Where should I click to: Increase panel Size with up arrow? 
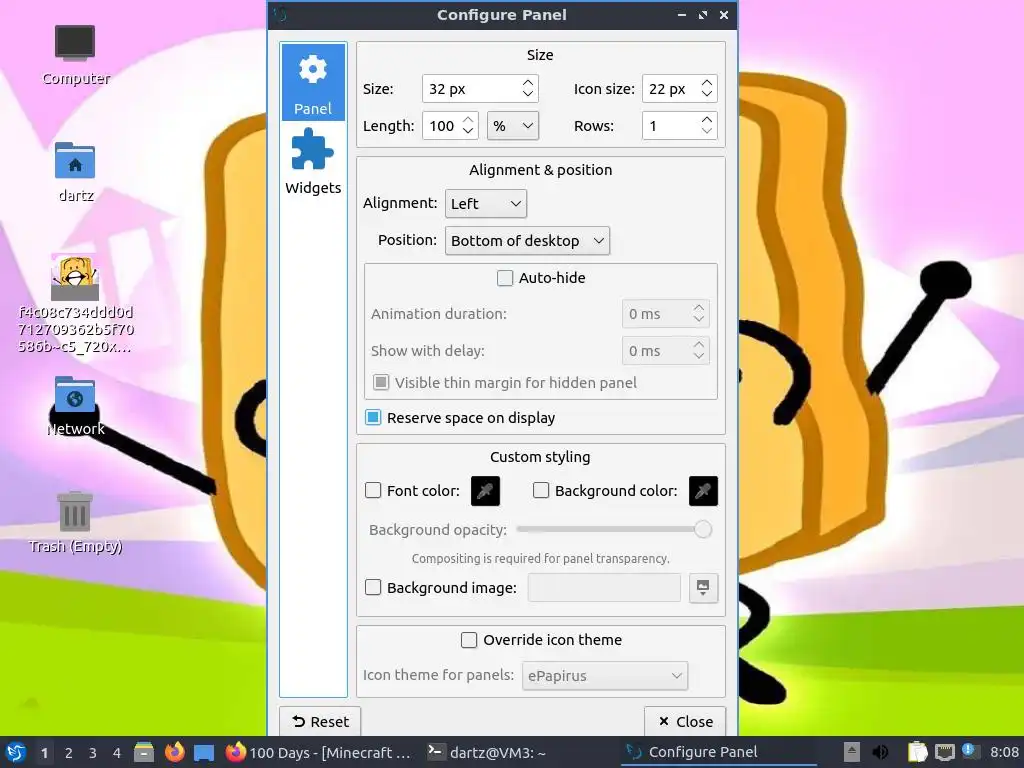(x=528, y=82)
